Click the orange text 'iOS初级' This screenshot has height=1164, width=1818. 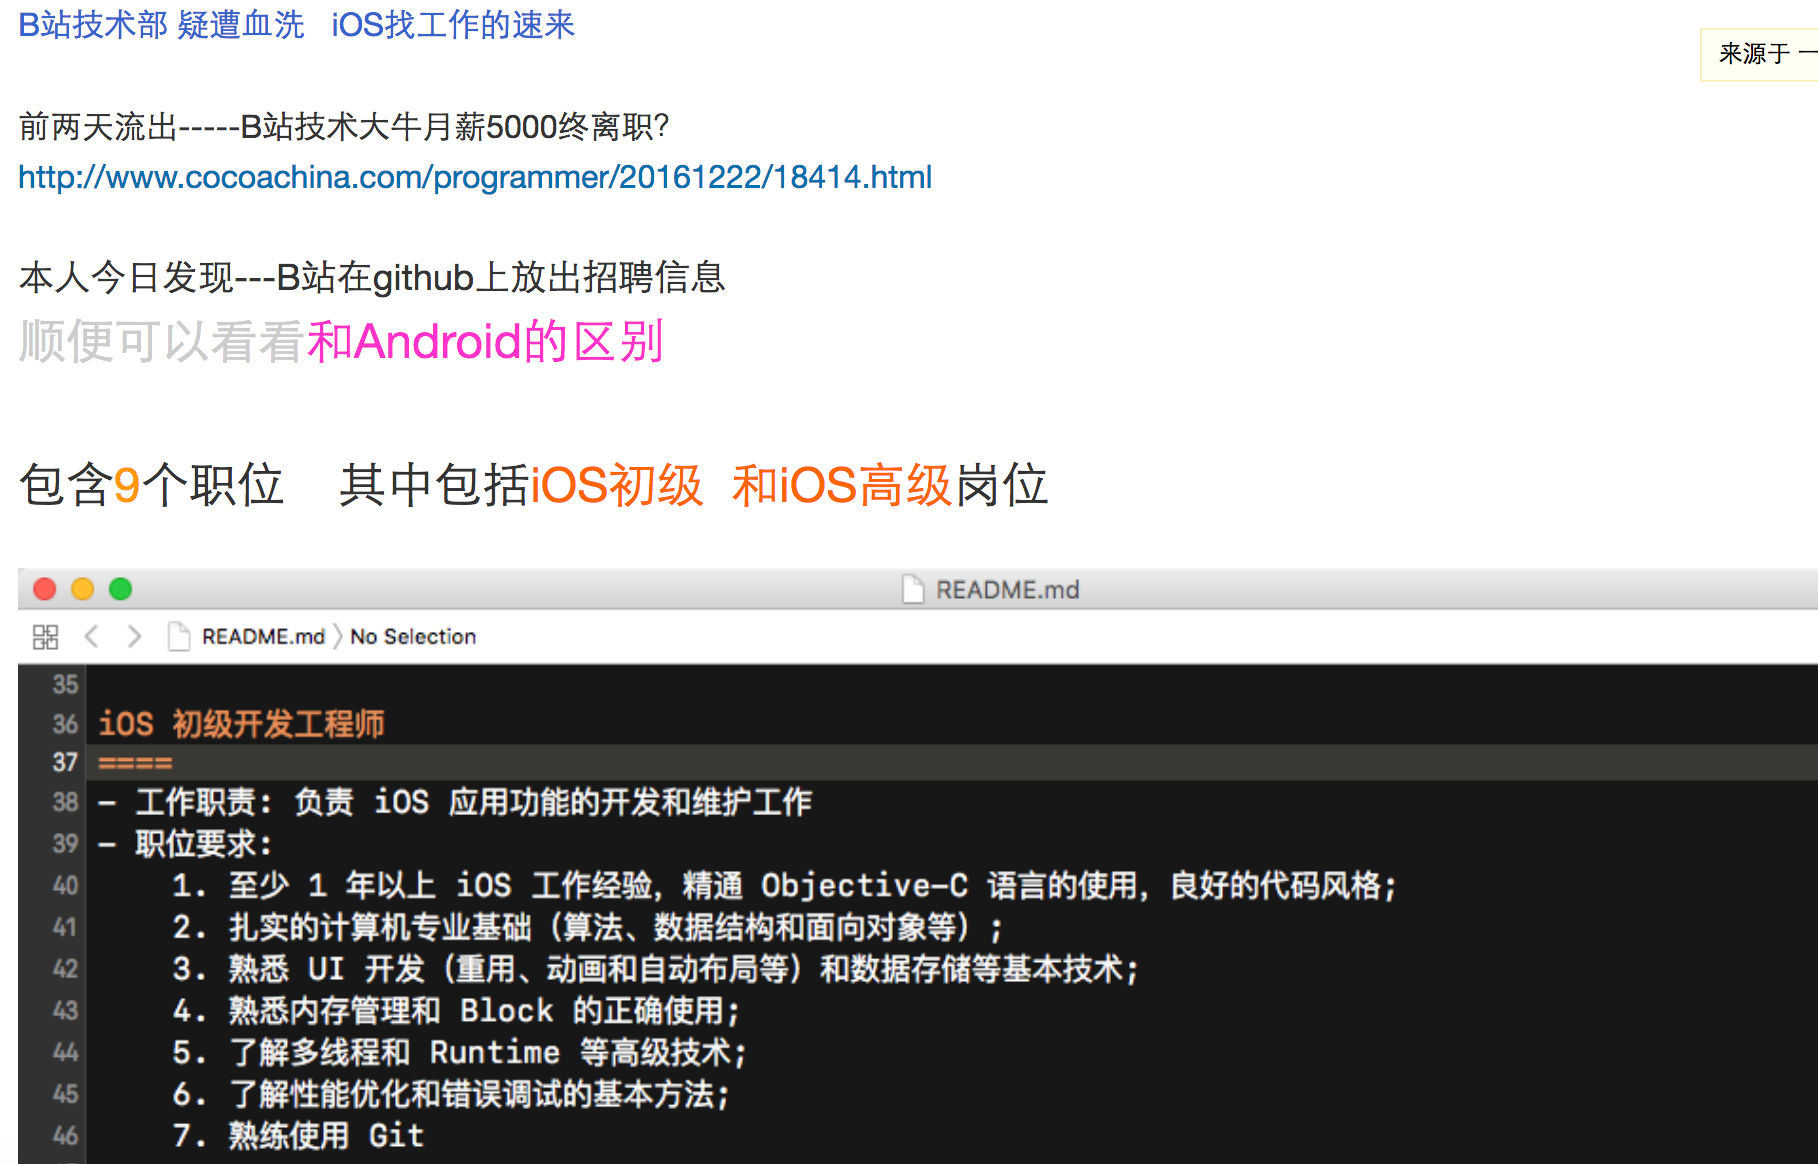point(616,485)
